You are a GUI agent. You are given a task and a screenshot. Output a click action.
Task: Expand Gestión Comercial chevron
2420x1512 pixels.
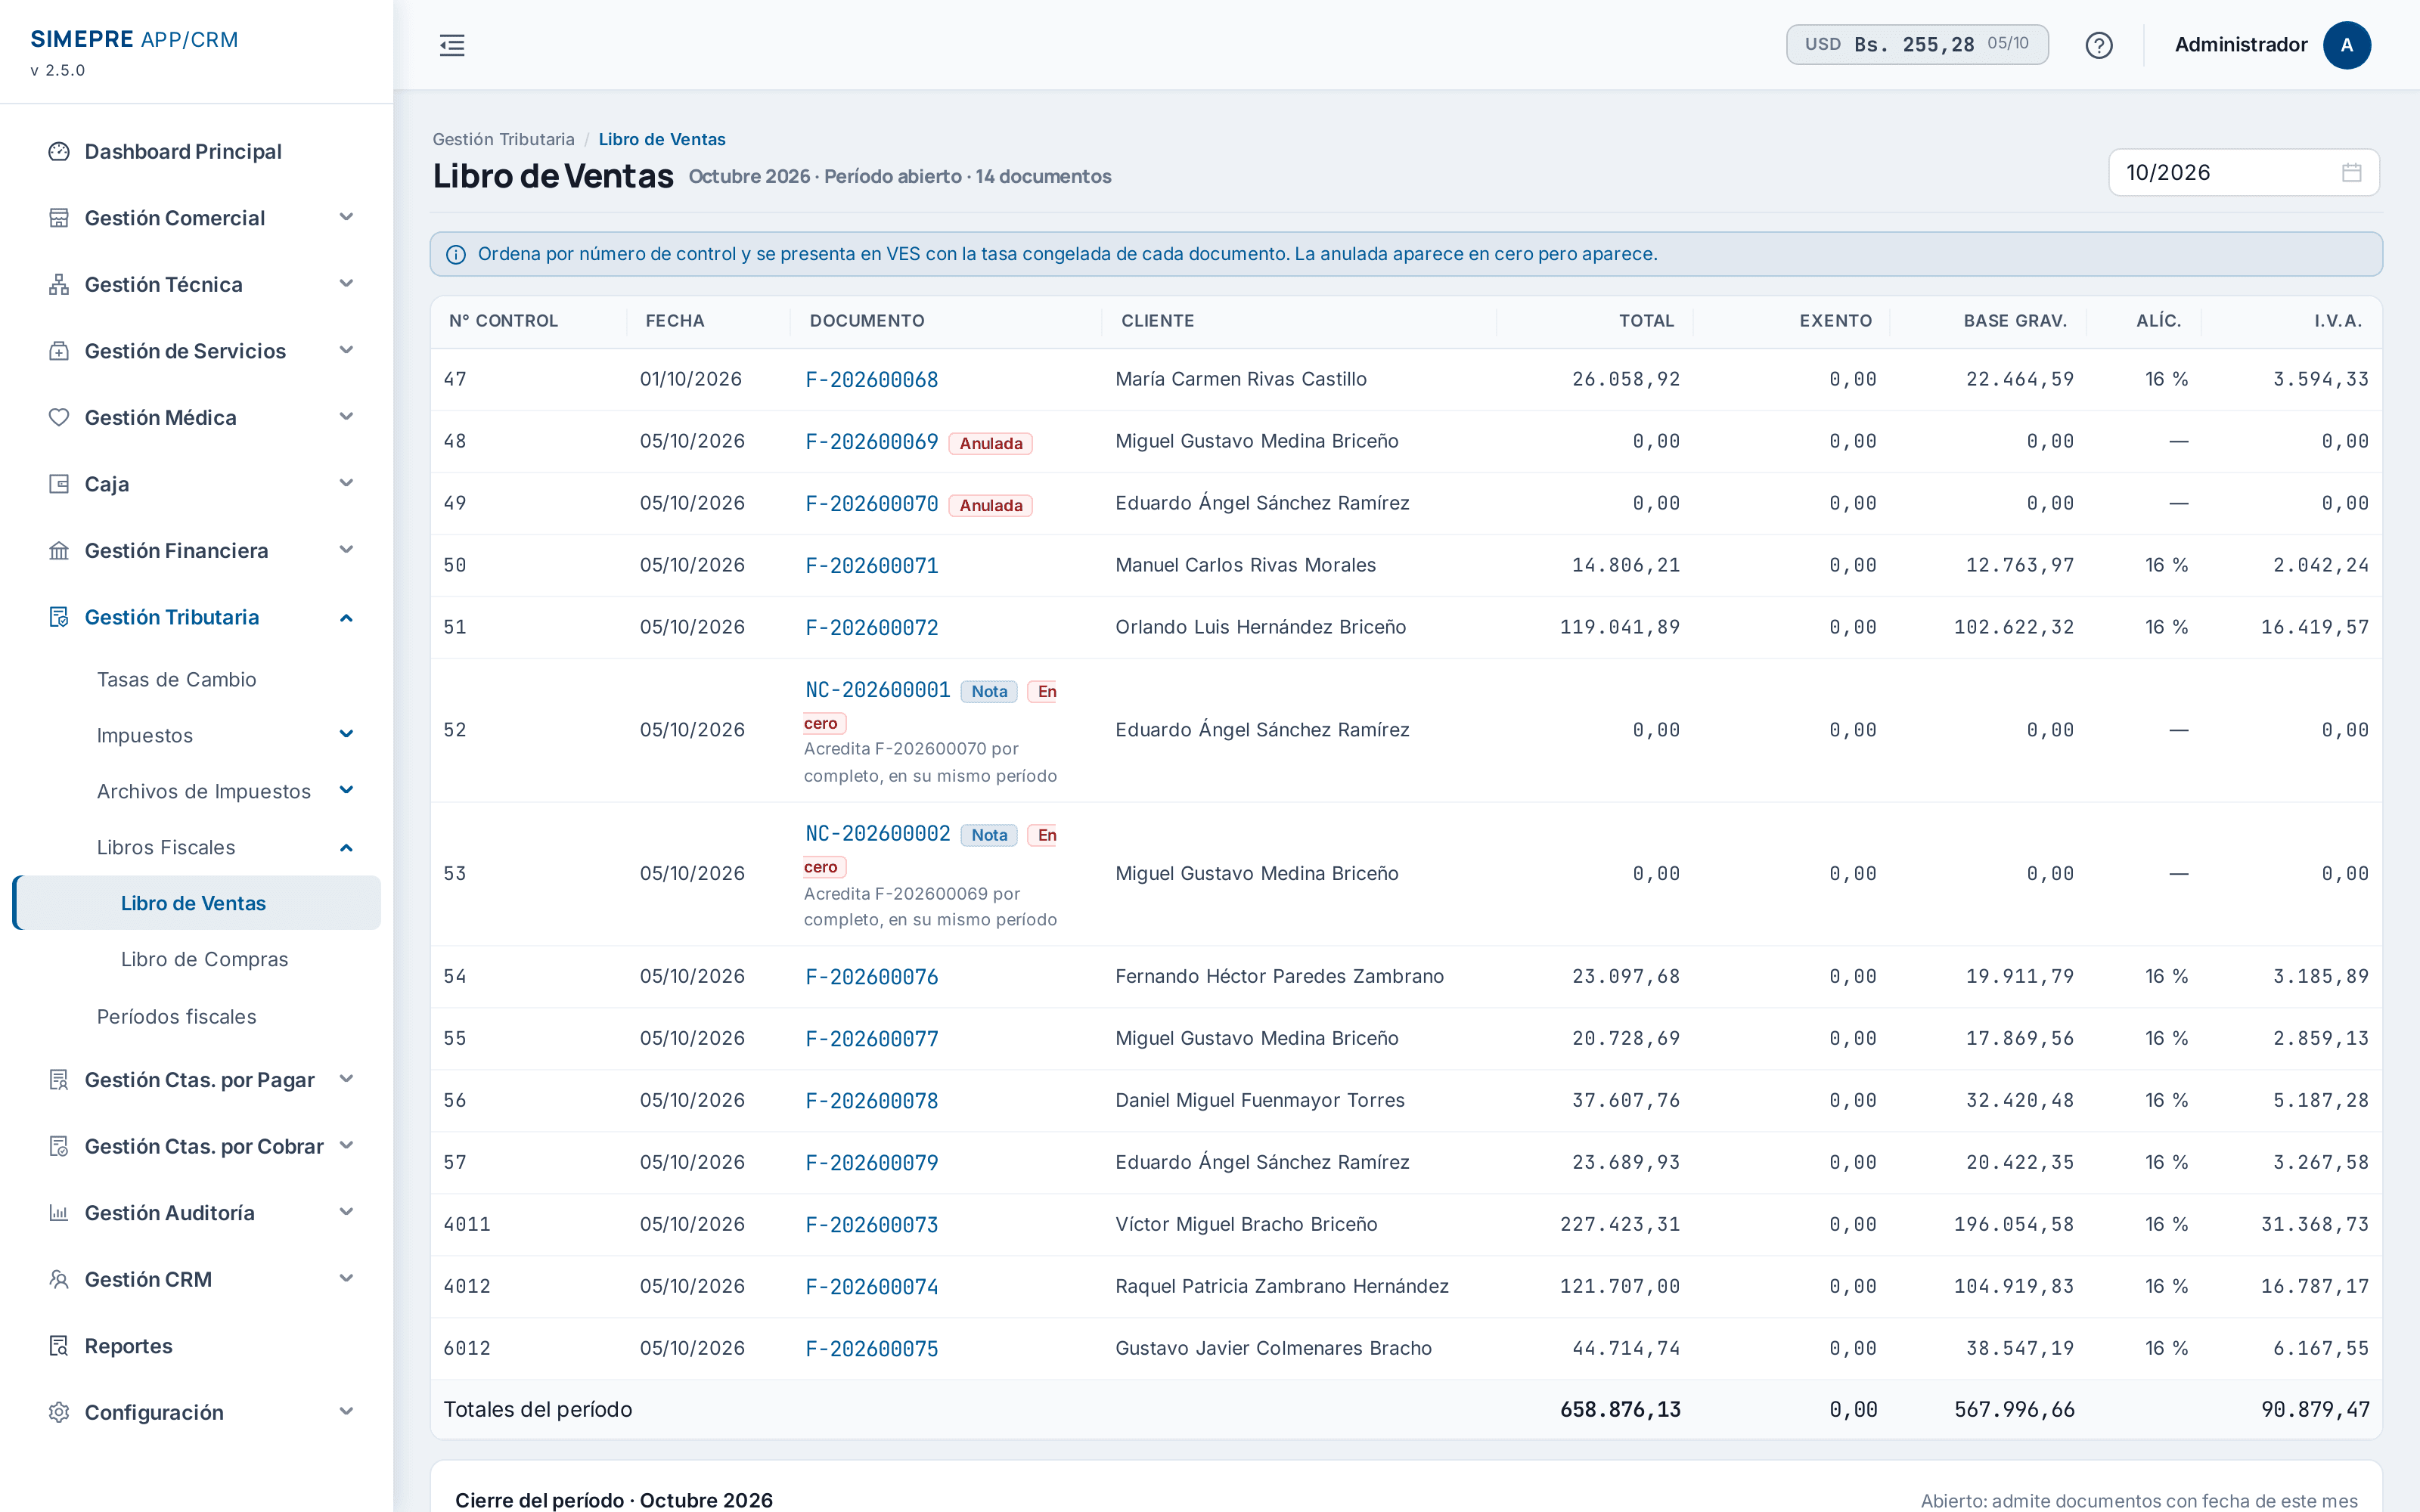click(346, 217)
